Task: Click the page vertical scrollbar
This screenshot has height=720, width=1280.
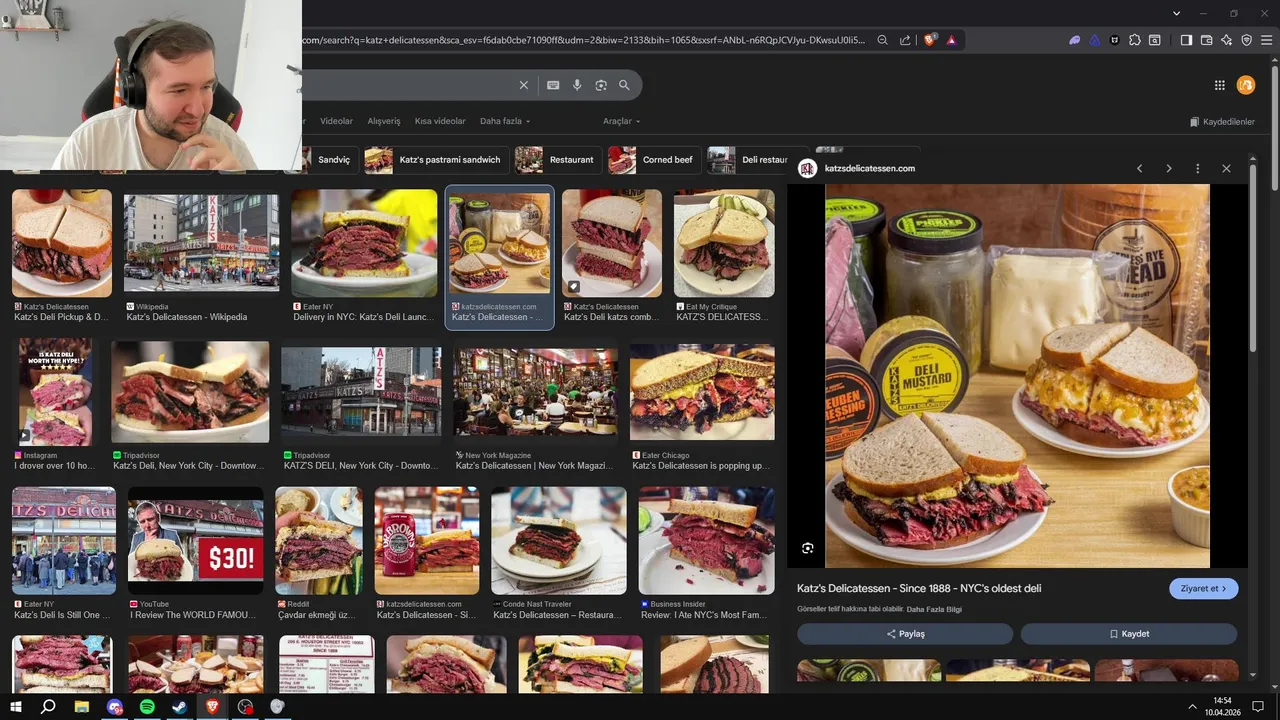Action: coord(1274,130)
